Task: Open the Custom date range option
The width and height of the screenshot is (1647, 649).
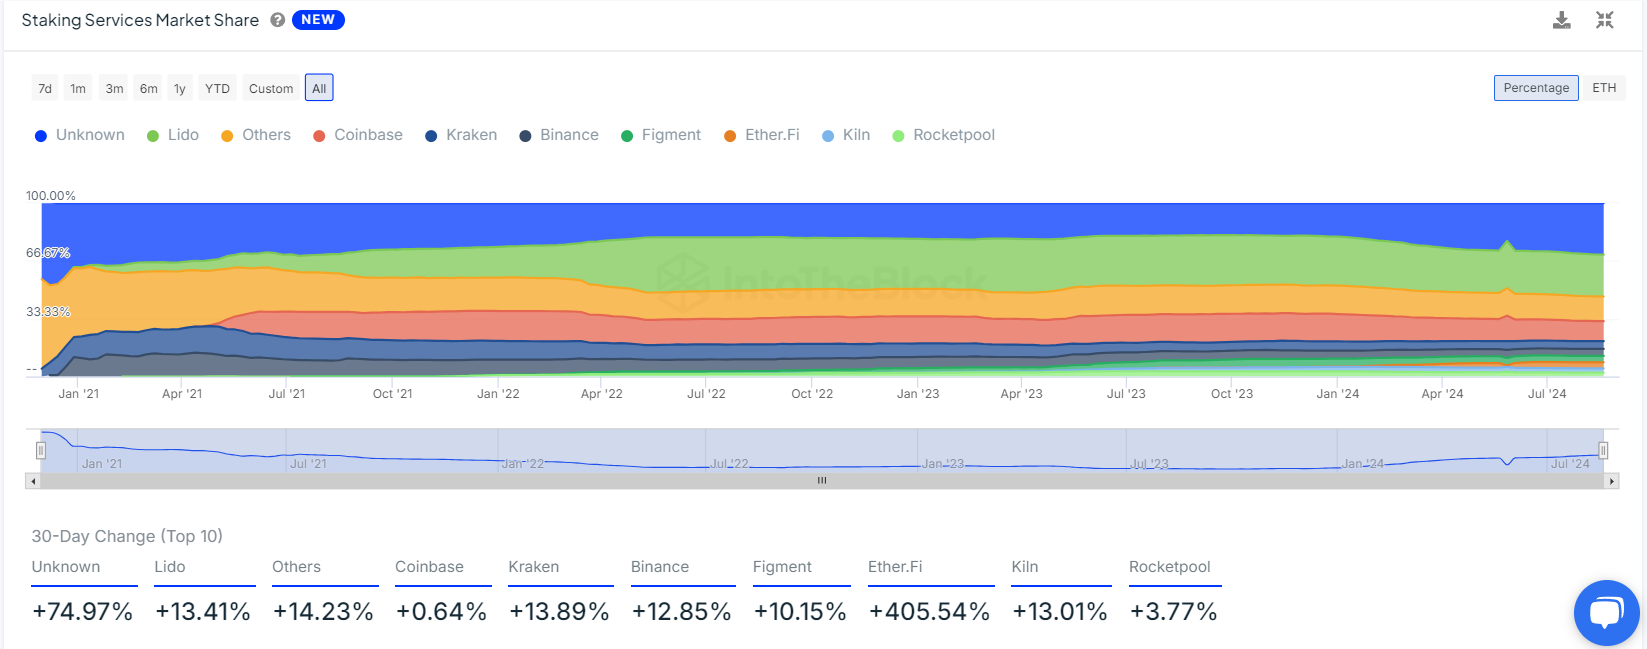Action: [271, 88]
